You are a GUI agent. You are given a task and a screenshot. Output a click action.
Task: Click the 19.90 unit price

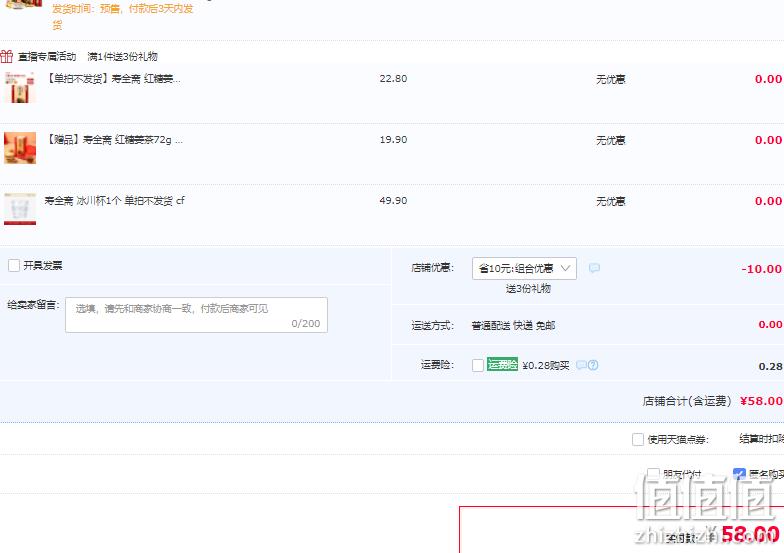[393, 140]
